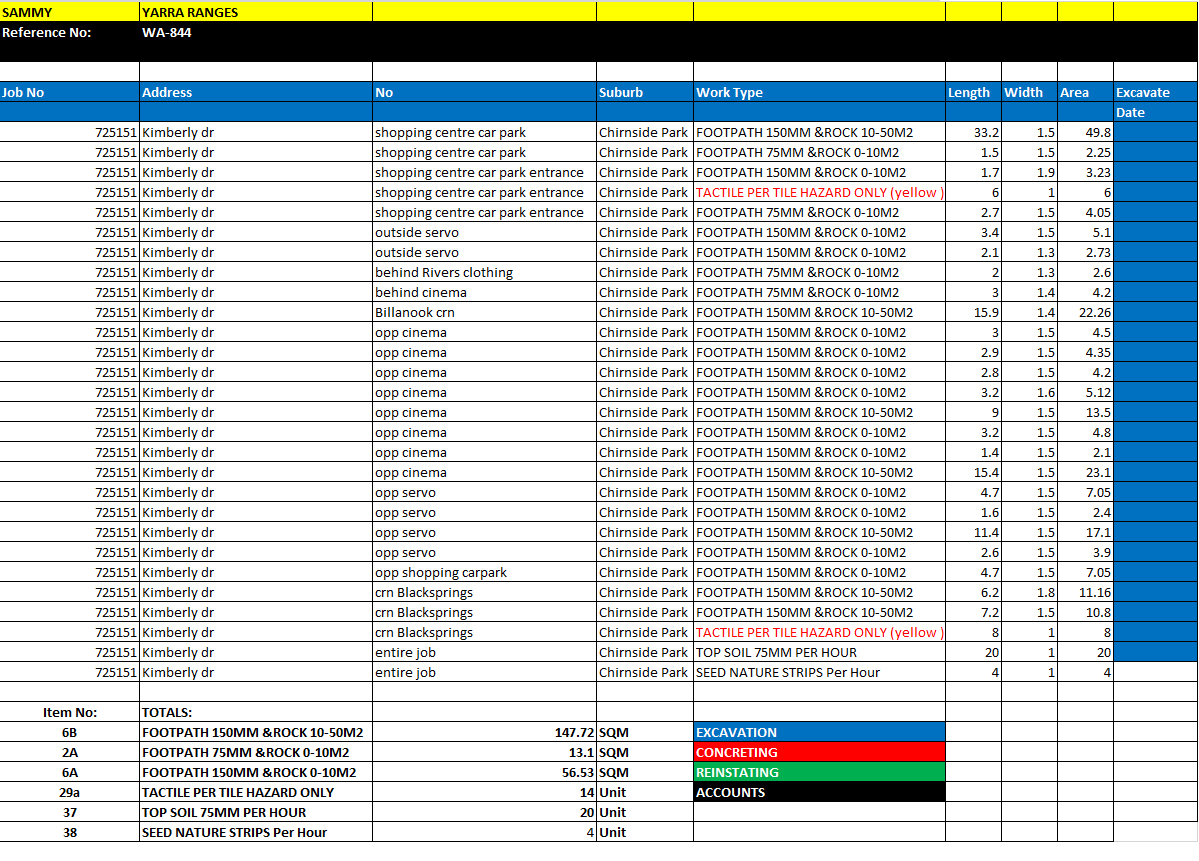
Task: Select the 'opp shopping carpark' cell
Action: pyautogui.click(x=483, y=572)
